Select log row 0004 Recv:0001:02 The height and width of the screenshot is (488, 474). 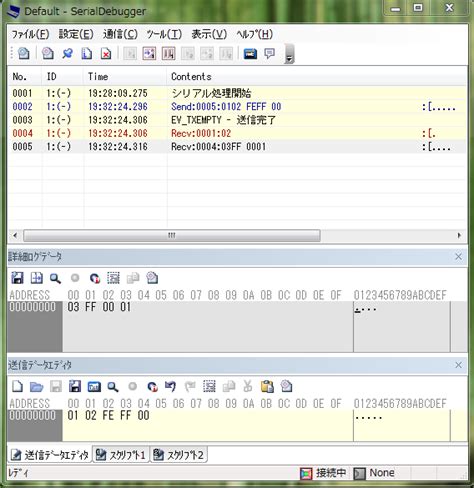click(237, 133)
